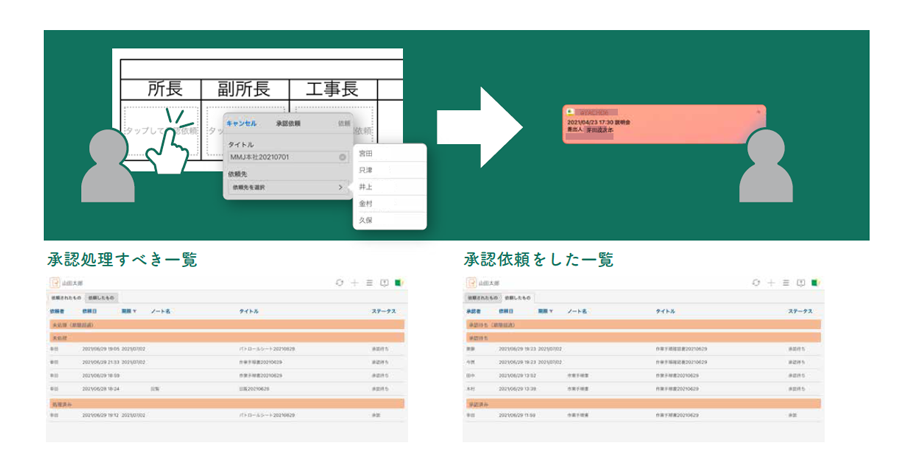Click green status icon in 承認依頼をした一覧
This screenshot has height=476, width=920.
tap(816, 283)
